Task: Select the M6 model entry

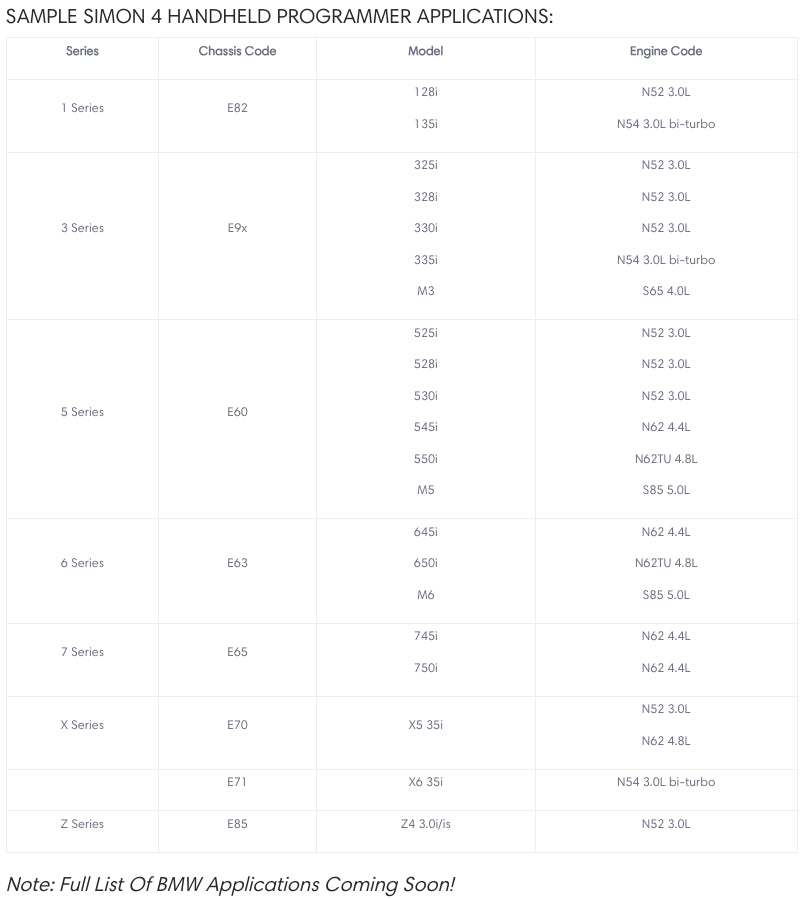Action: pos(425,595)
